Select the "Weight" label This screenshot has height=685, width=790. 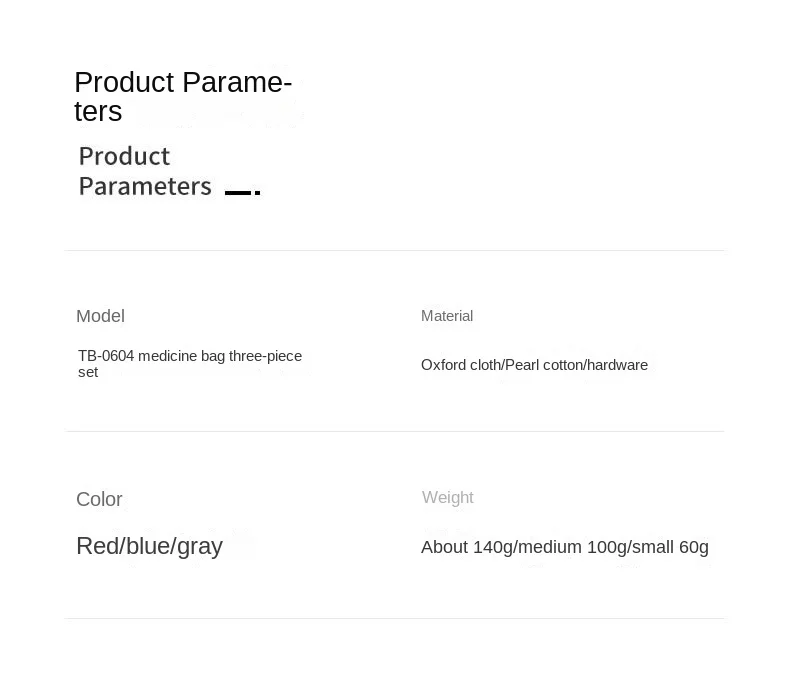click(x=447, y=498)
